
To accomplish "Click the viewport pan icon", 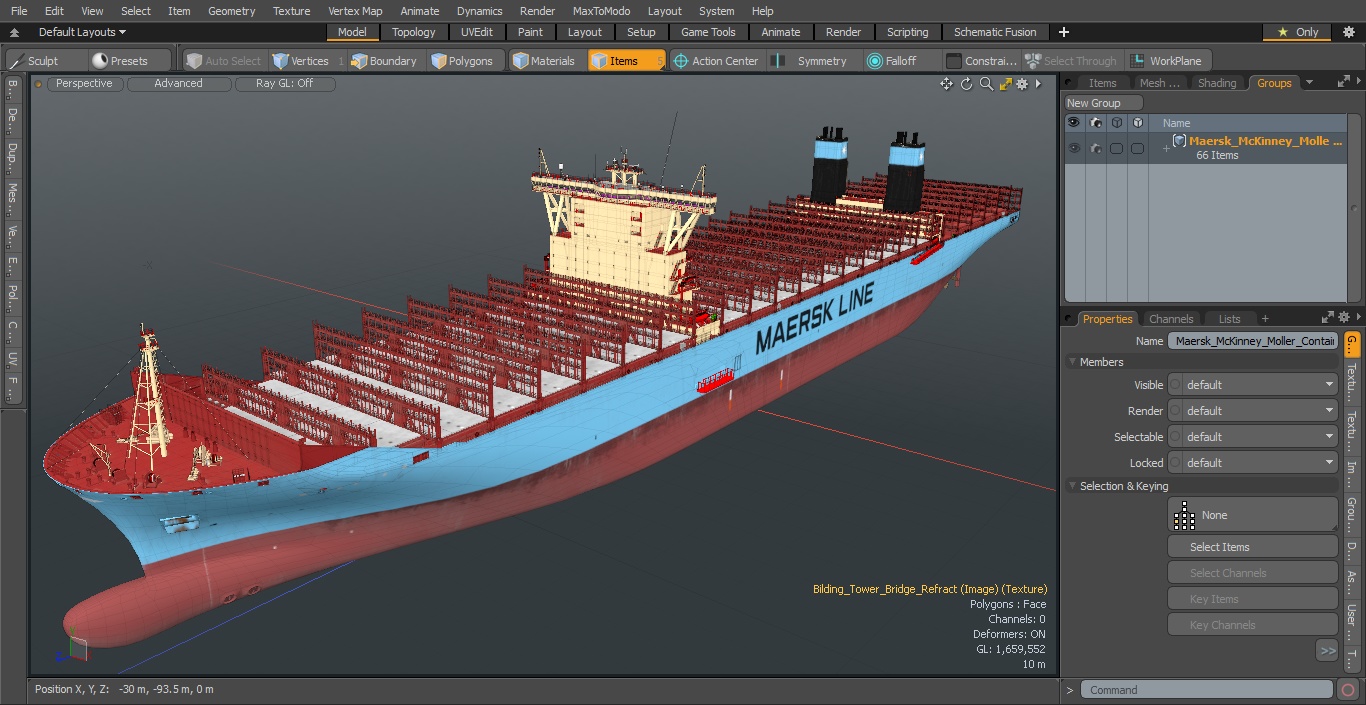I will 946,84.
